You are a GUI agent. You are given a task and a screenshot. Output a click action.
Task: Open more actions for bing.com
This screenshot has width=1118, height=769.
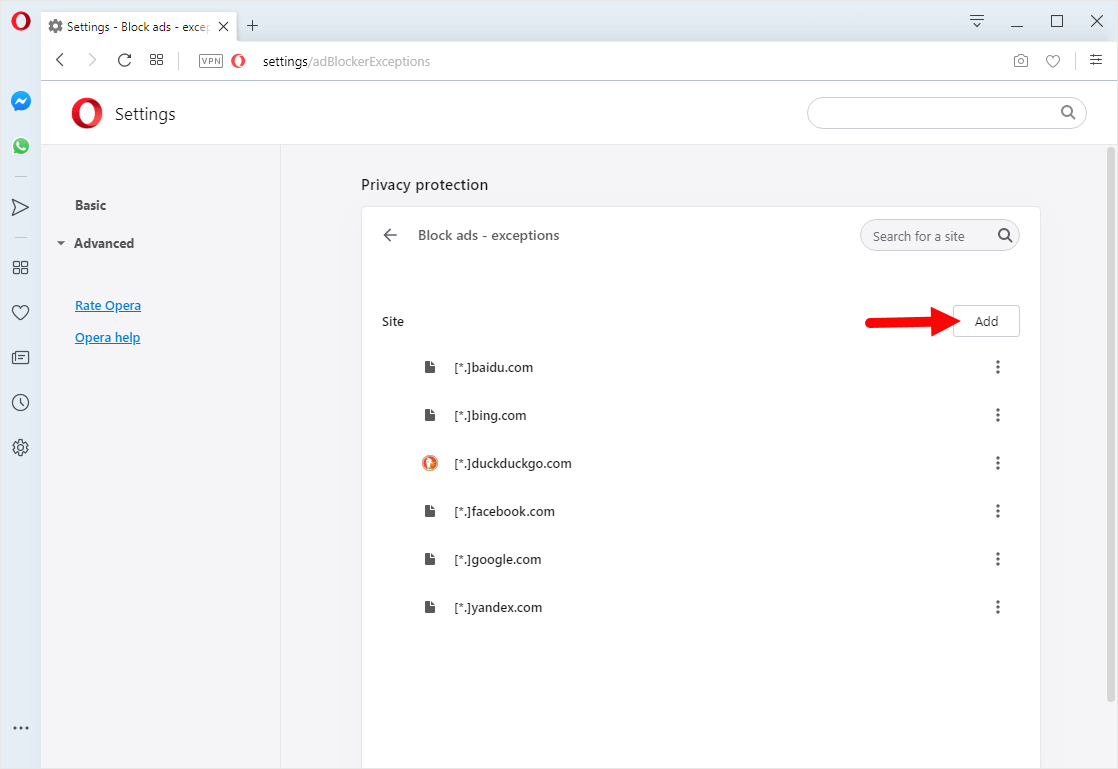tap(998, 415)
